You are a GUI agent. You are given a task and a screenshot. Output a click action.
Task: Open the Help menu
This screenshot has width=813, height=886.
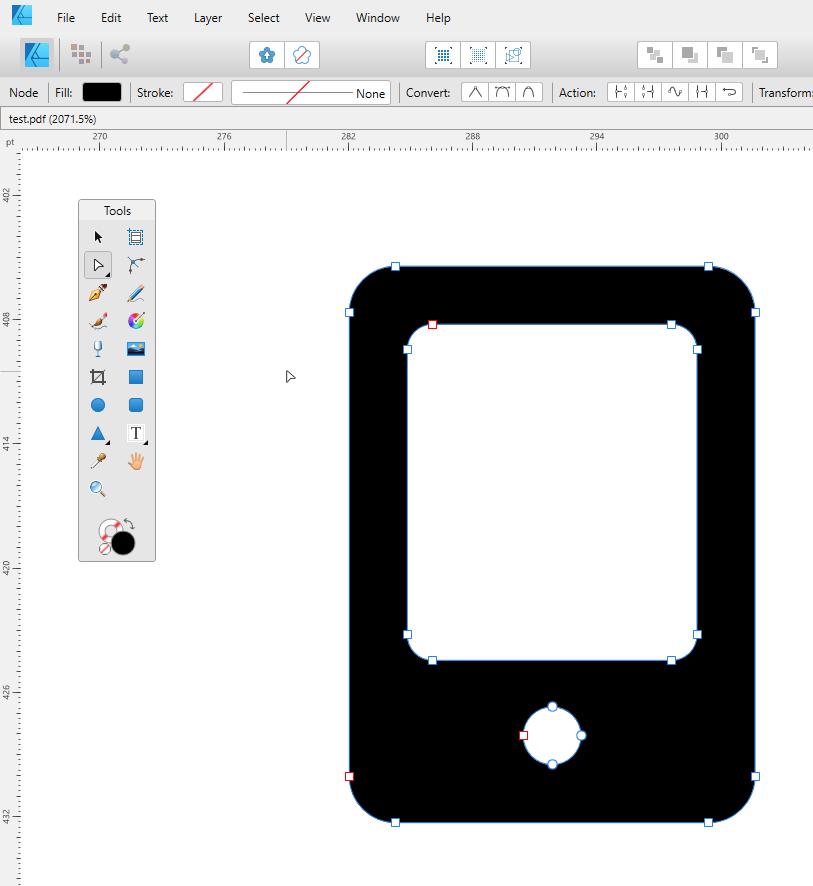click(x=438, y=18)
